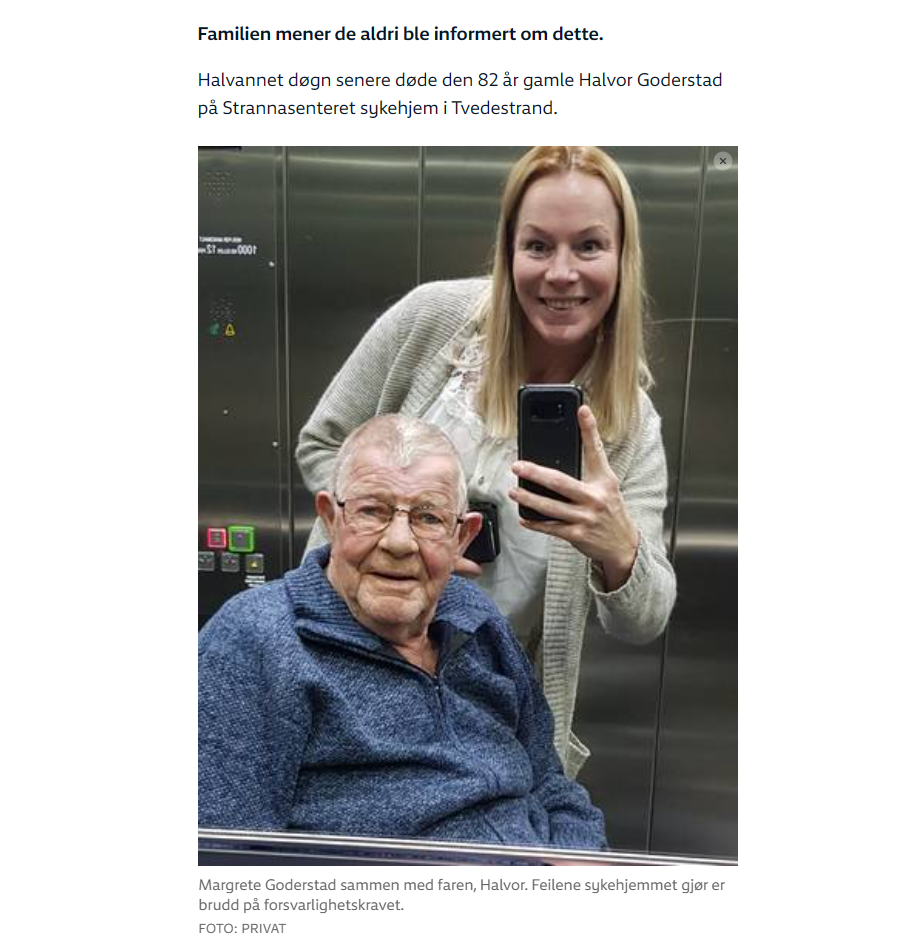Click the name 'Halvor Goderstad' in the paragraph

(650, 80)
